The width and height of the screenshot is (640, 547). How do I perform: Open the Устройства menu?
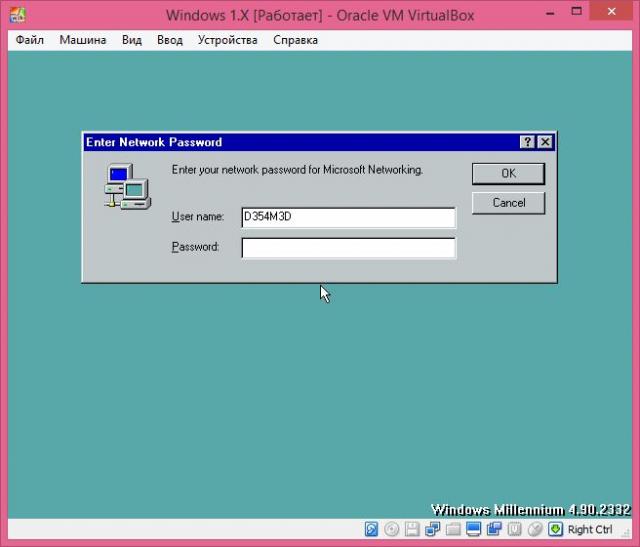pyautogui.click(x=228, y=40)
